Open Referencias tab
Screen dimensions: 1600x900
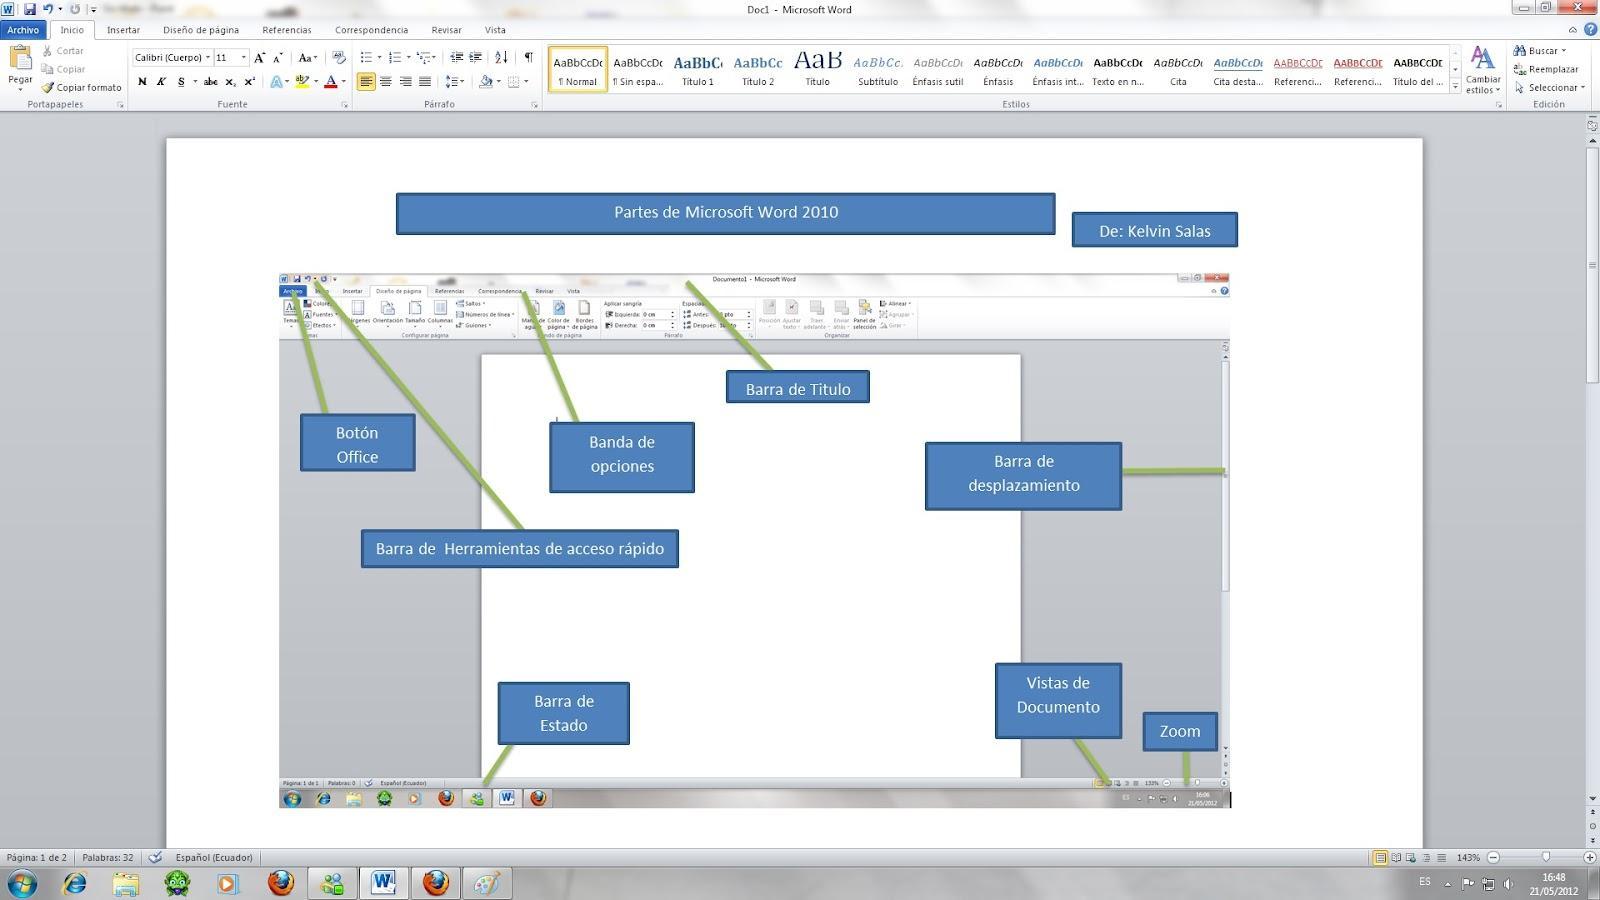(287, 30)
